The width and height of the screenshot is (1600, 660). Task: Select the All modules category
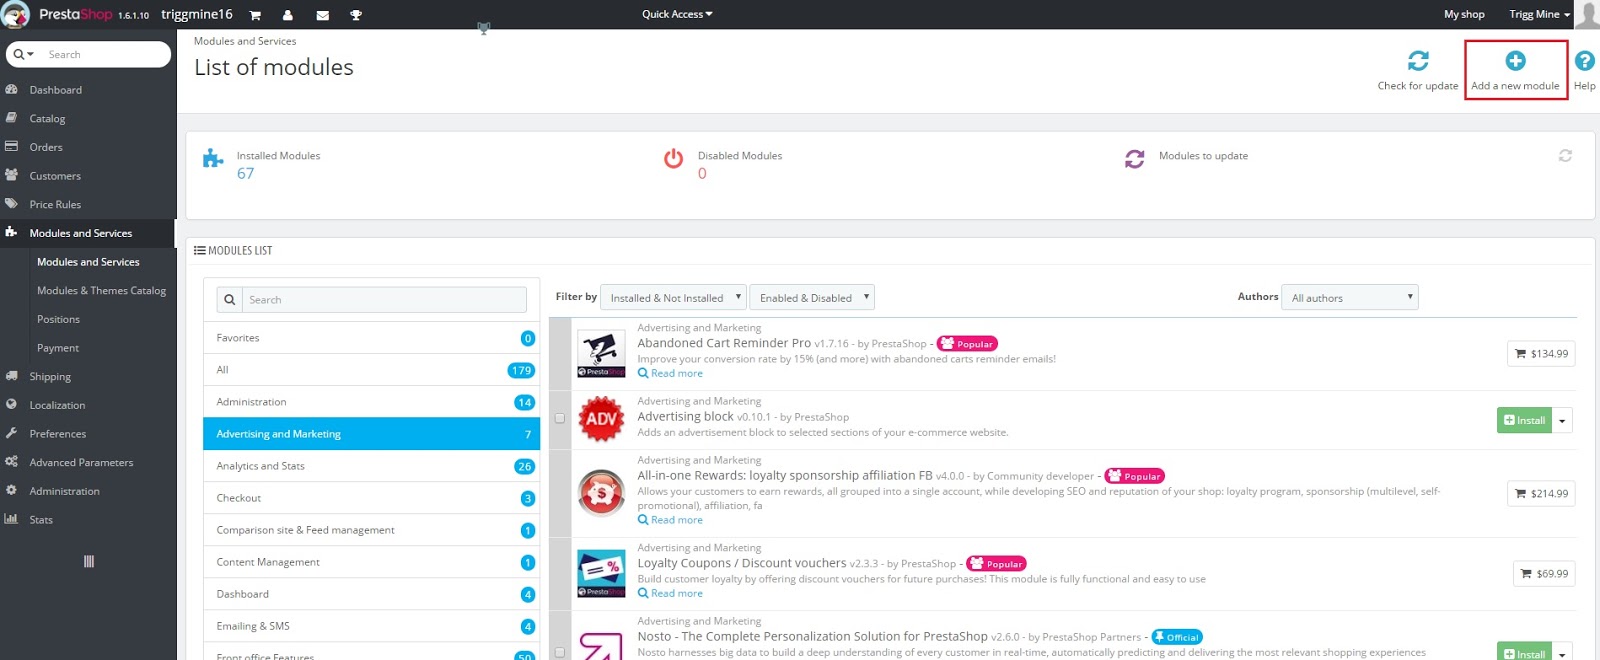tap(371, 370)
